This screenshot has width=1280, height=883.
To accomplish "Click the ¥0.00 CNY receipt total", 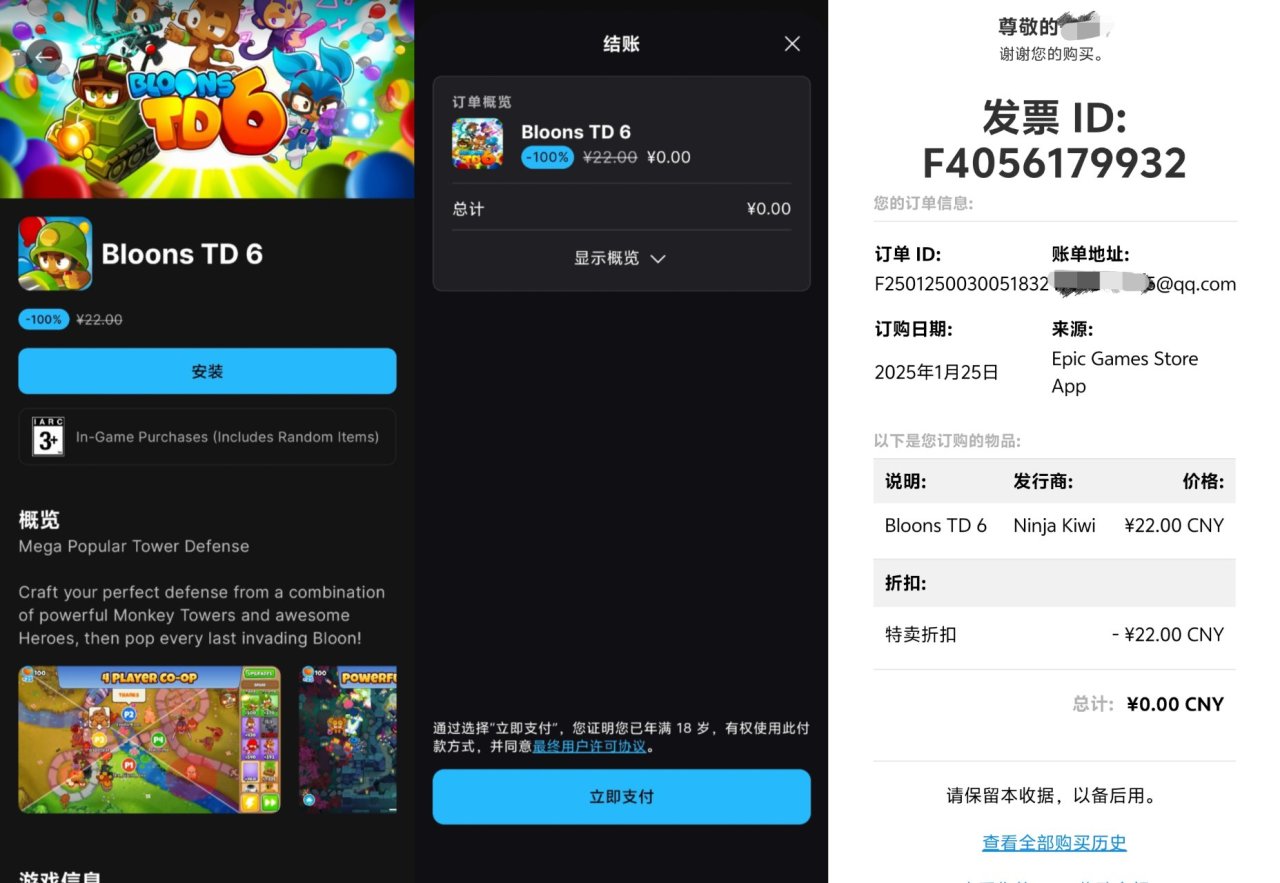I will coord(1175,704).
